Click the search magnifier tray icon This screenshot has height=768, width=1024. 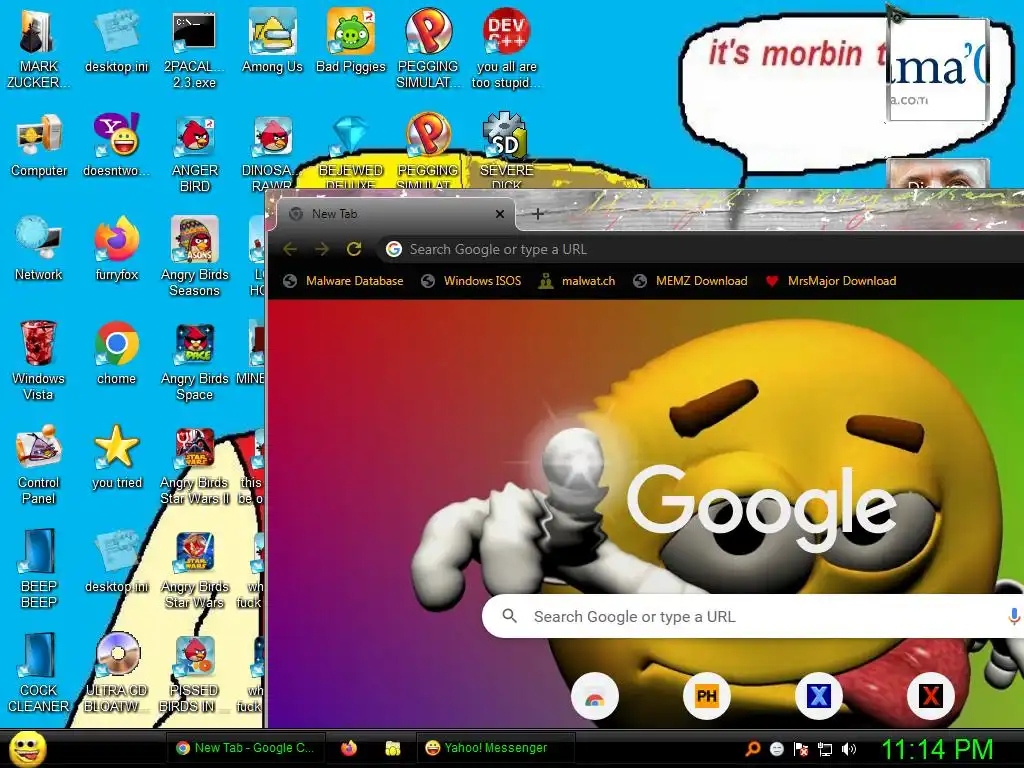click(753, 748)
